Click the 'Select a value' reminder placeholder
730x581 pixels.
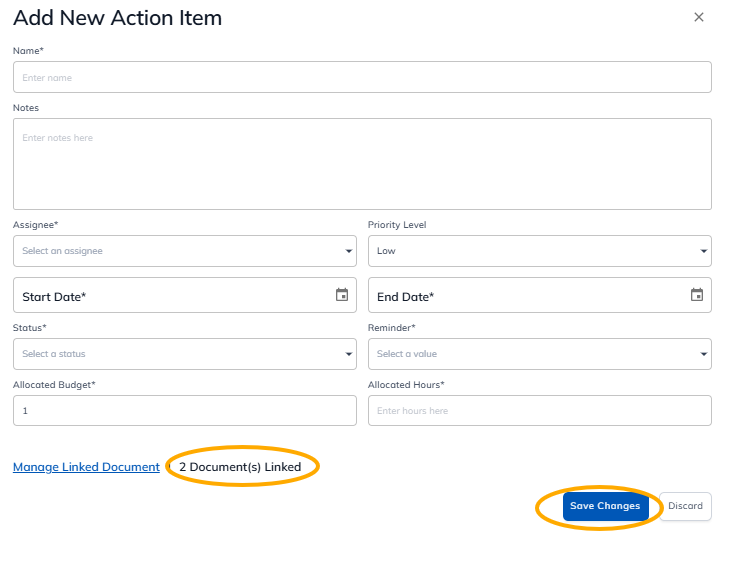pyautogui.click(x=407, y=354)
